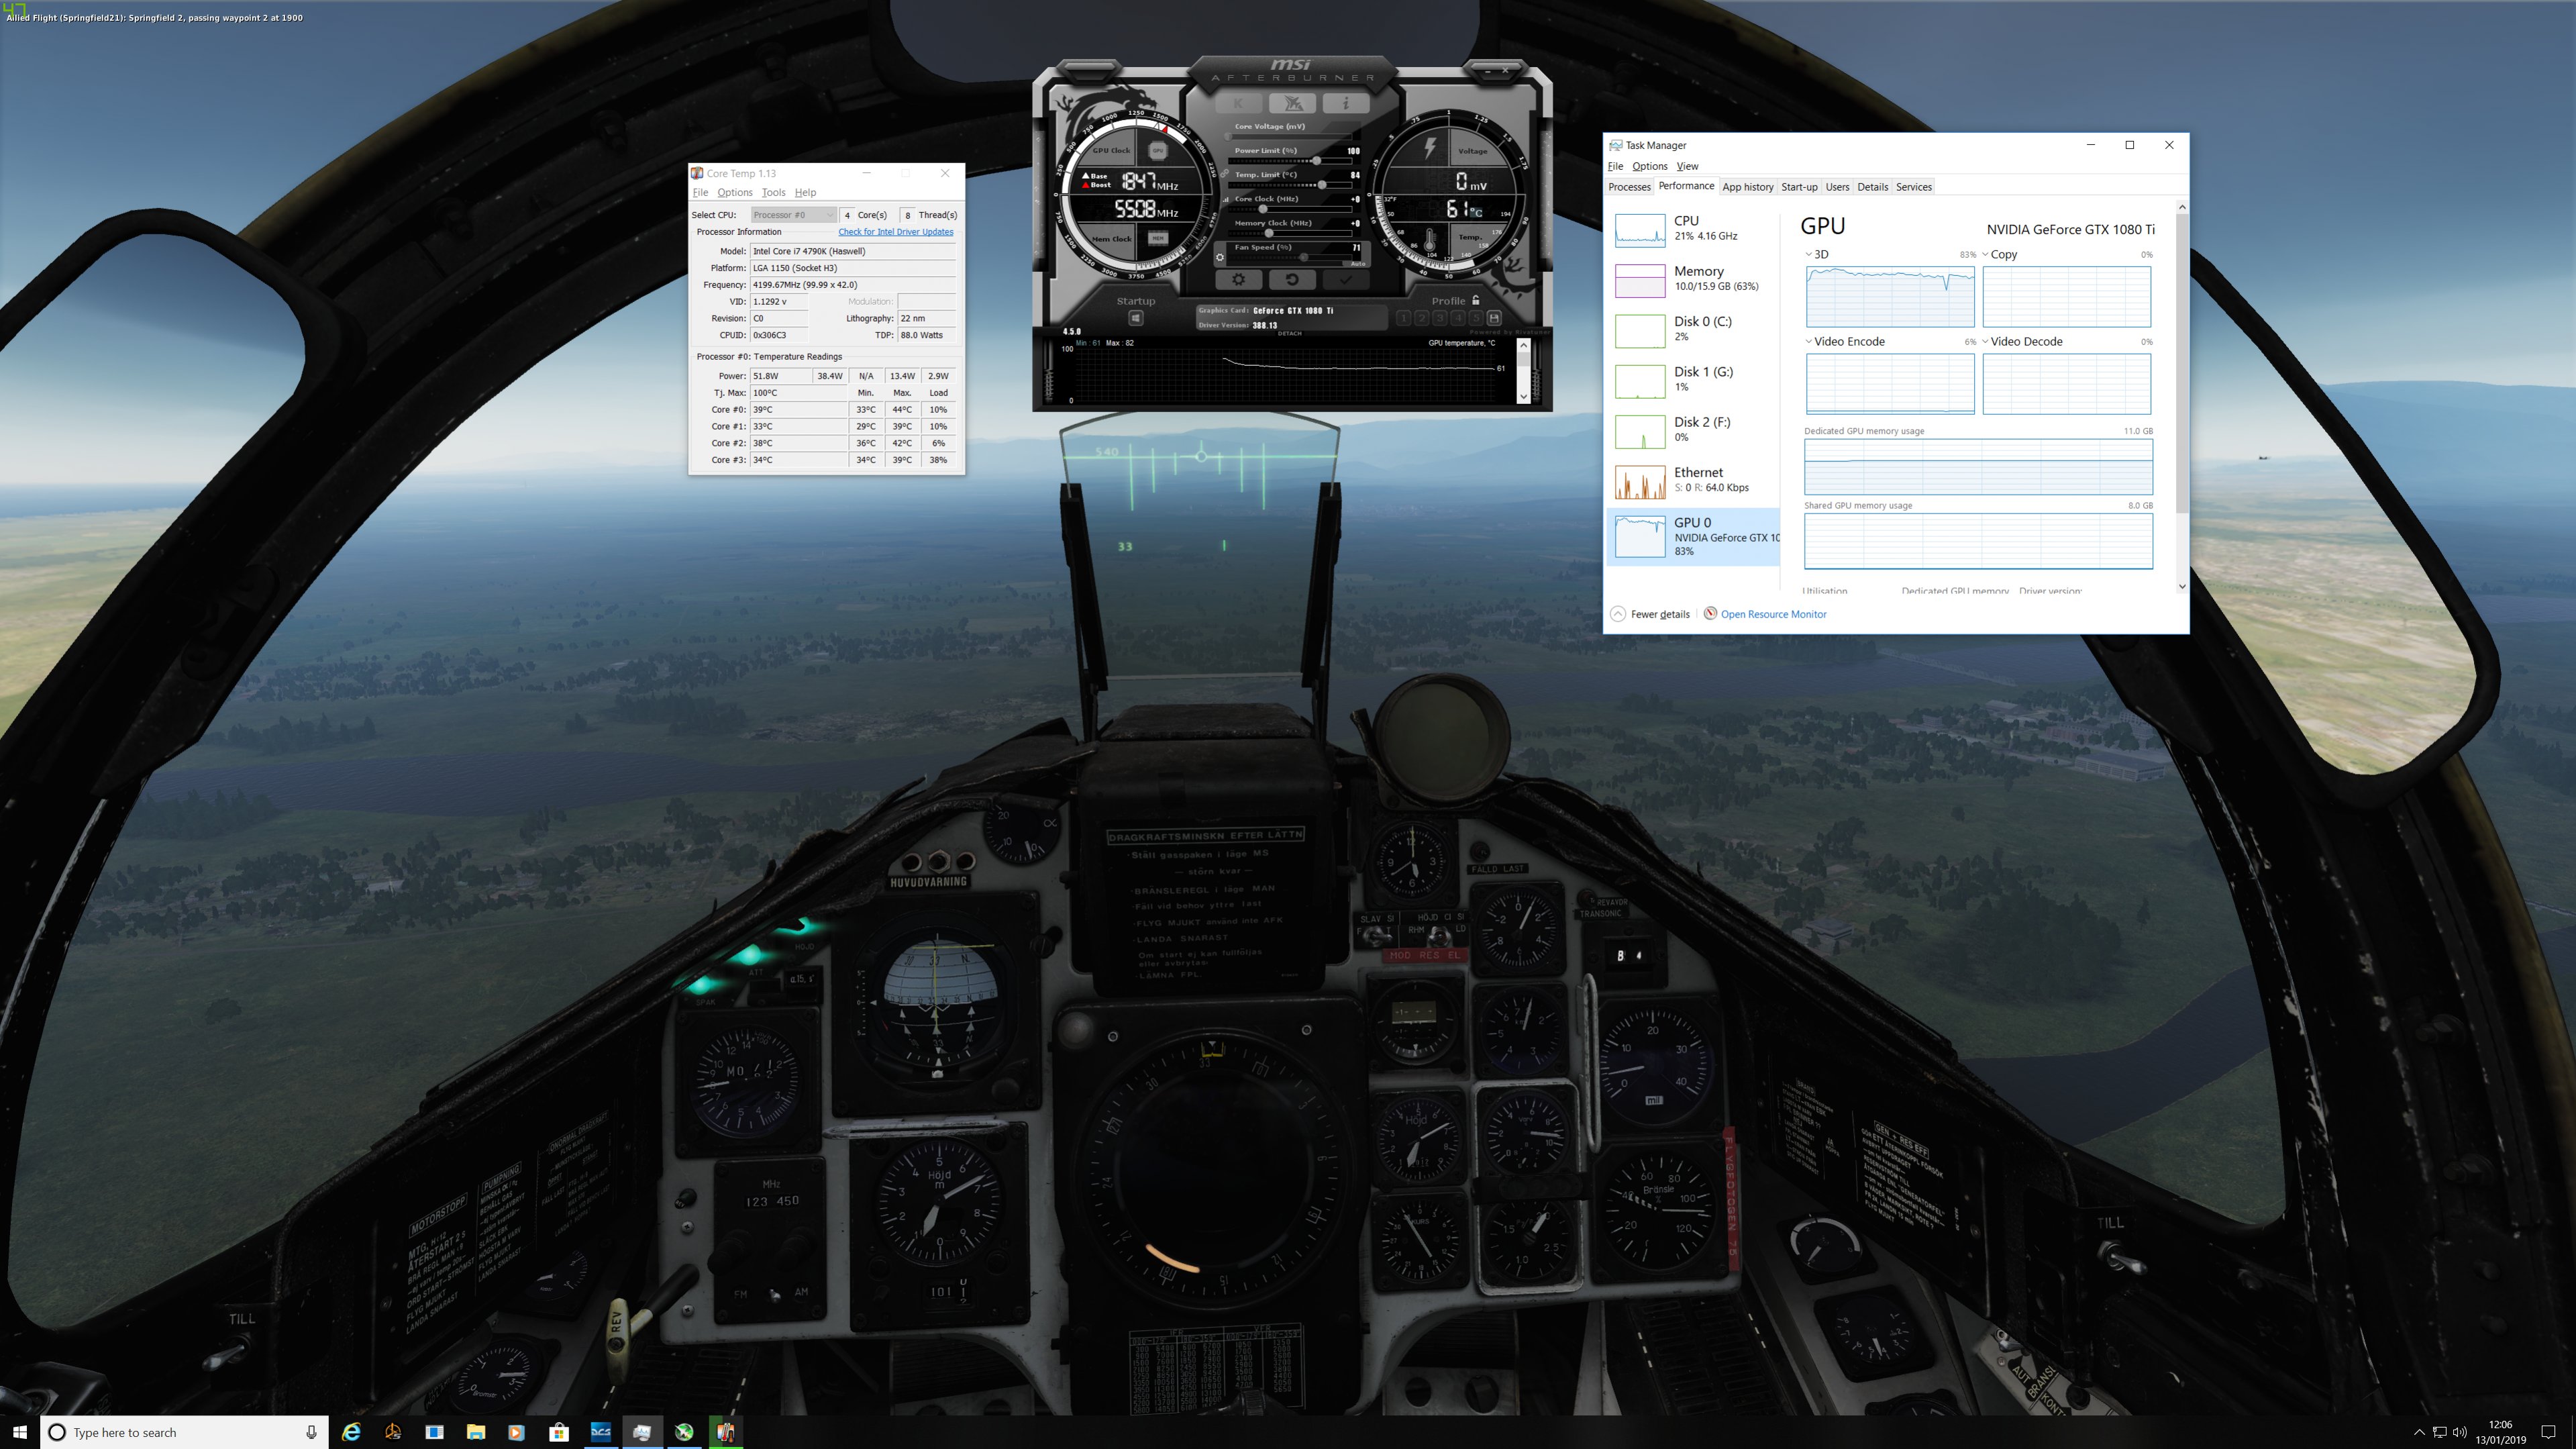This screenshot has height=1449, width=2576.
Task: Open the Core Temp Help menu
Action: (805, 192)
